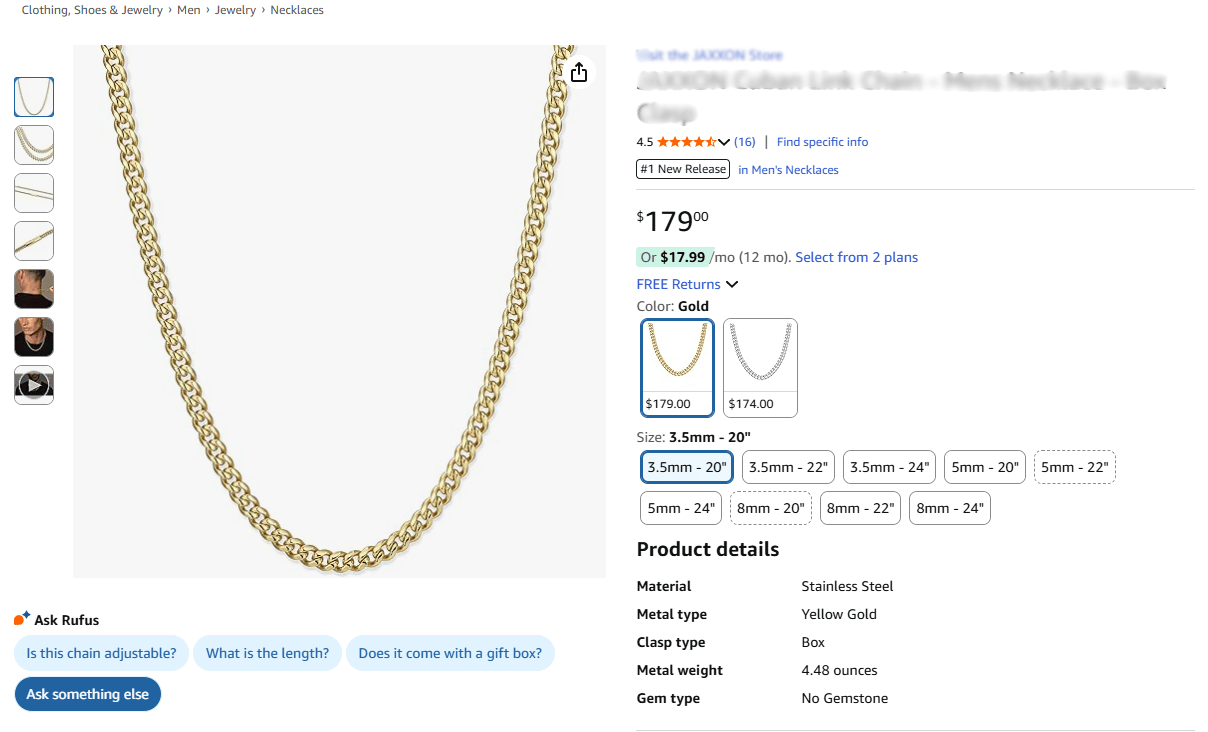Choose size 5mm - 20"
1208x732 pixels.
(x=984, y=467)
